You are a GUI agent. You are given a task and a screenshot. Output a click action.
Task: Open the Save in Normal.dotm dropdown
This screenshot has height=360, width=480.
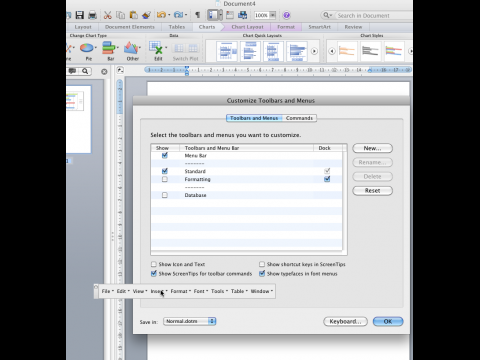[190, 321]
